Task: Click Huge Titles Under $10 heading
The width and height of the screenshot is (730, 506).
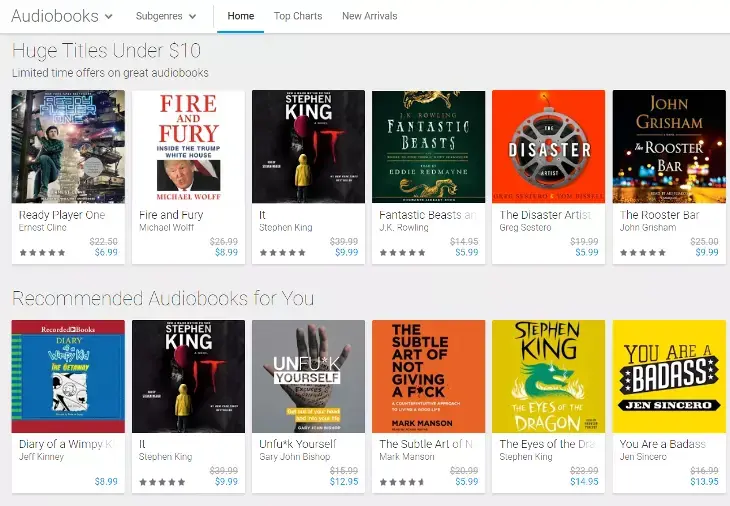Action: 107,50
